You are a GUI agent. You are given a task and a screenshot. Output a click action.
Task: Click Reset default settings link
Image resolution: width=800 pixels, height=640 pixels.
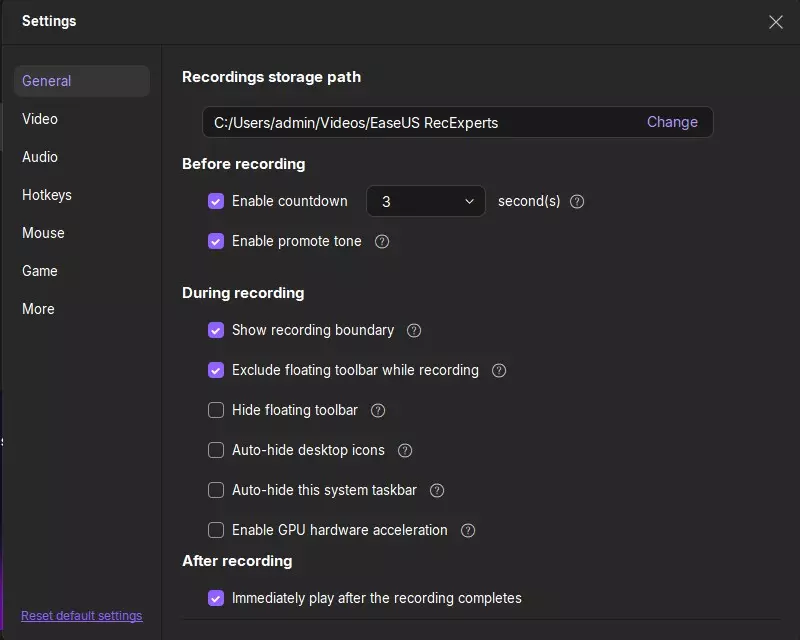point(82,616)
